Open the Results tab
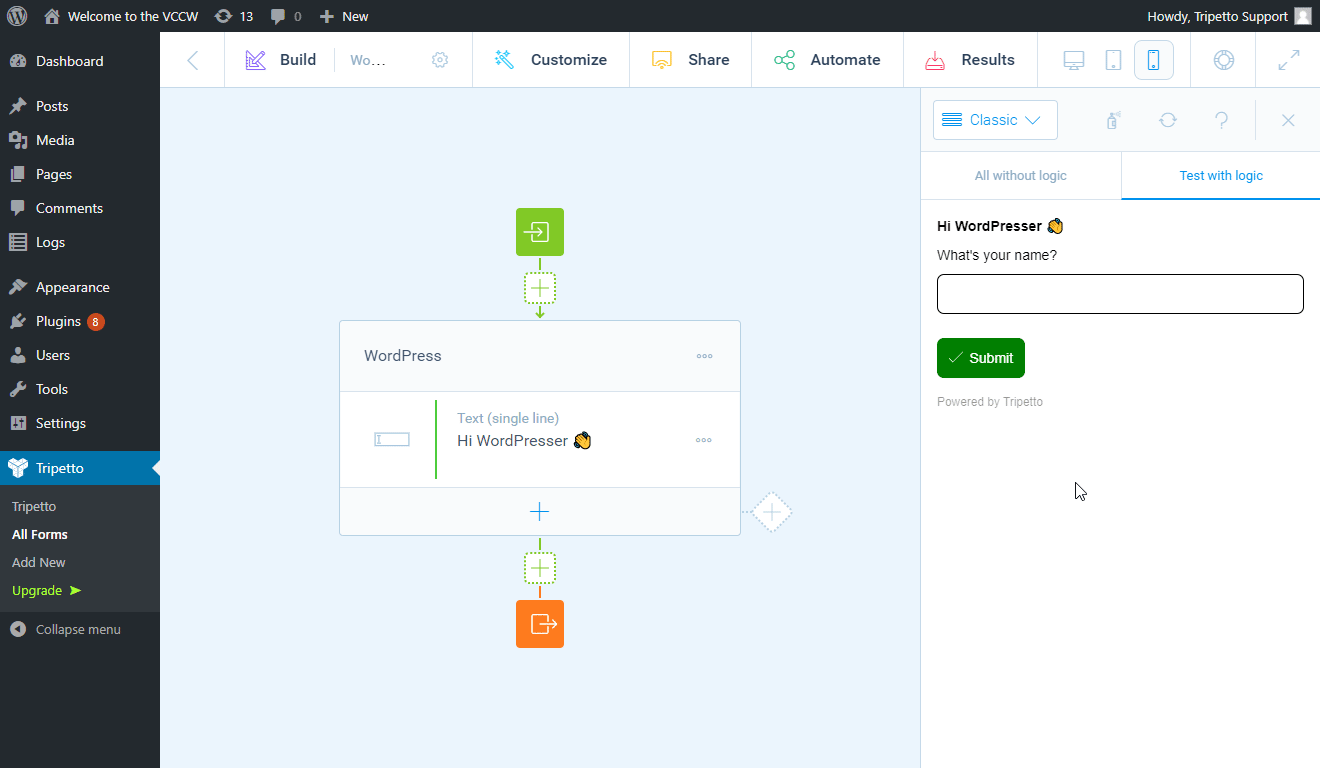Viewport: 1320px width, 768px height. point(970,60)
